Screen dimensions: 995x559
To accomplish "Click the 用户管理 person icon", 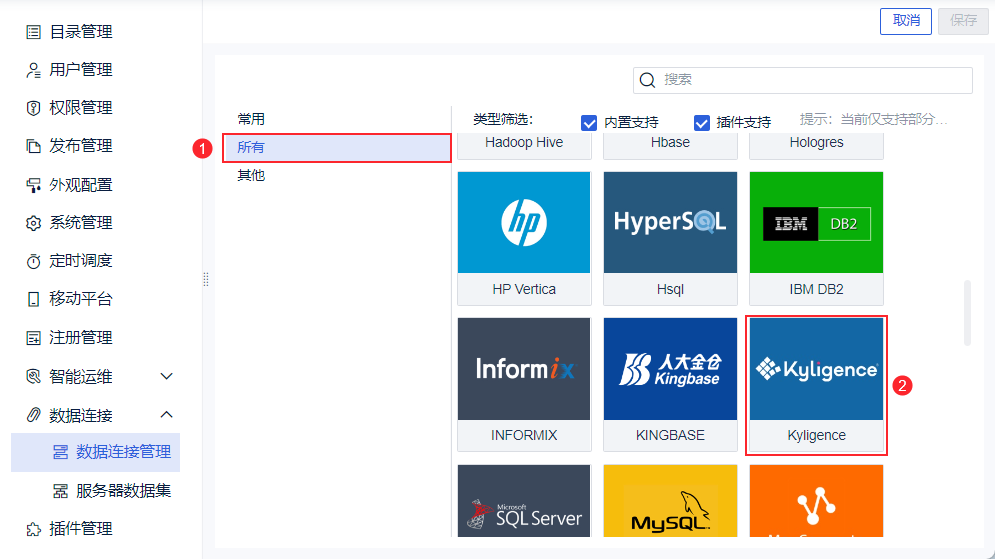I will pyautogui.click(x=34, y=70).
